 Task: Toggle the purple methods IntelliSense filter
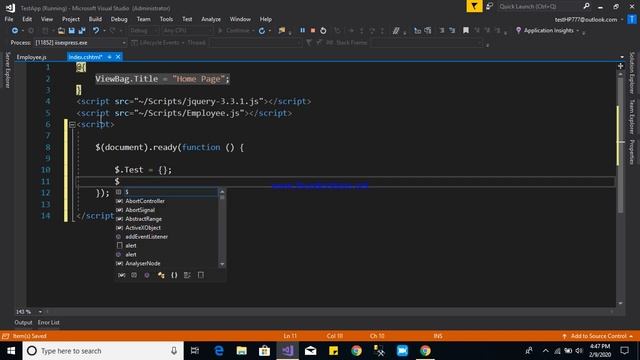tap(147, 275)
